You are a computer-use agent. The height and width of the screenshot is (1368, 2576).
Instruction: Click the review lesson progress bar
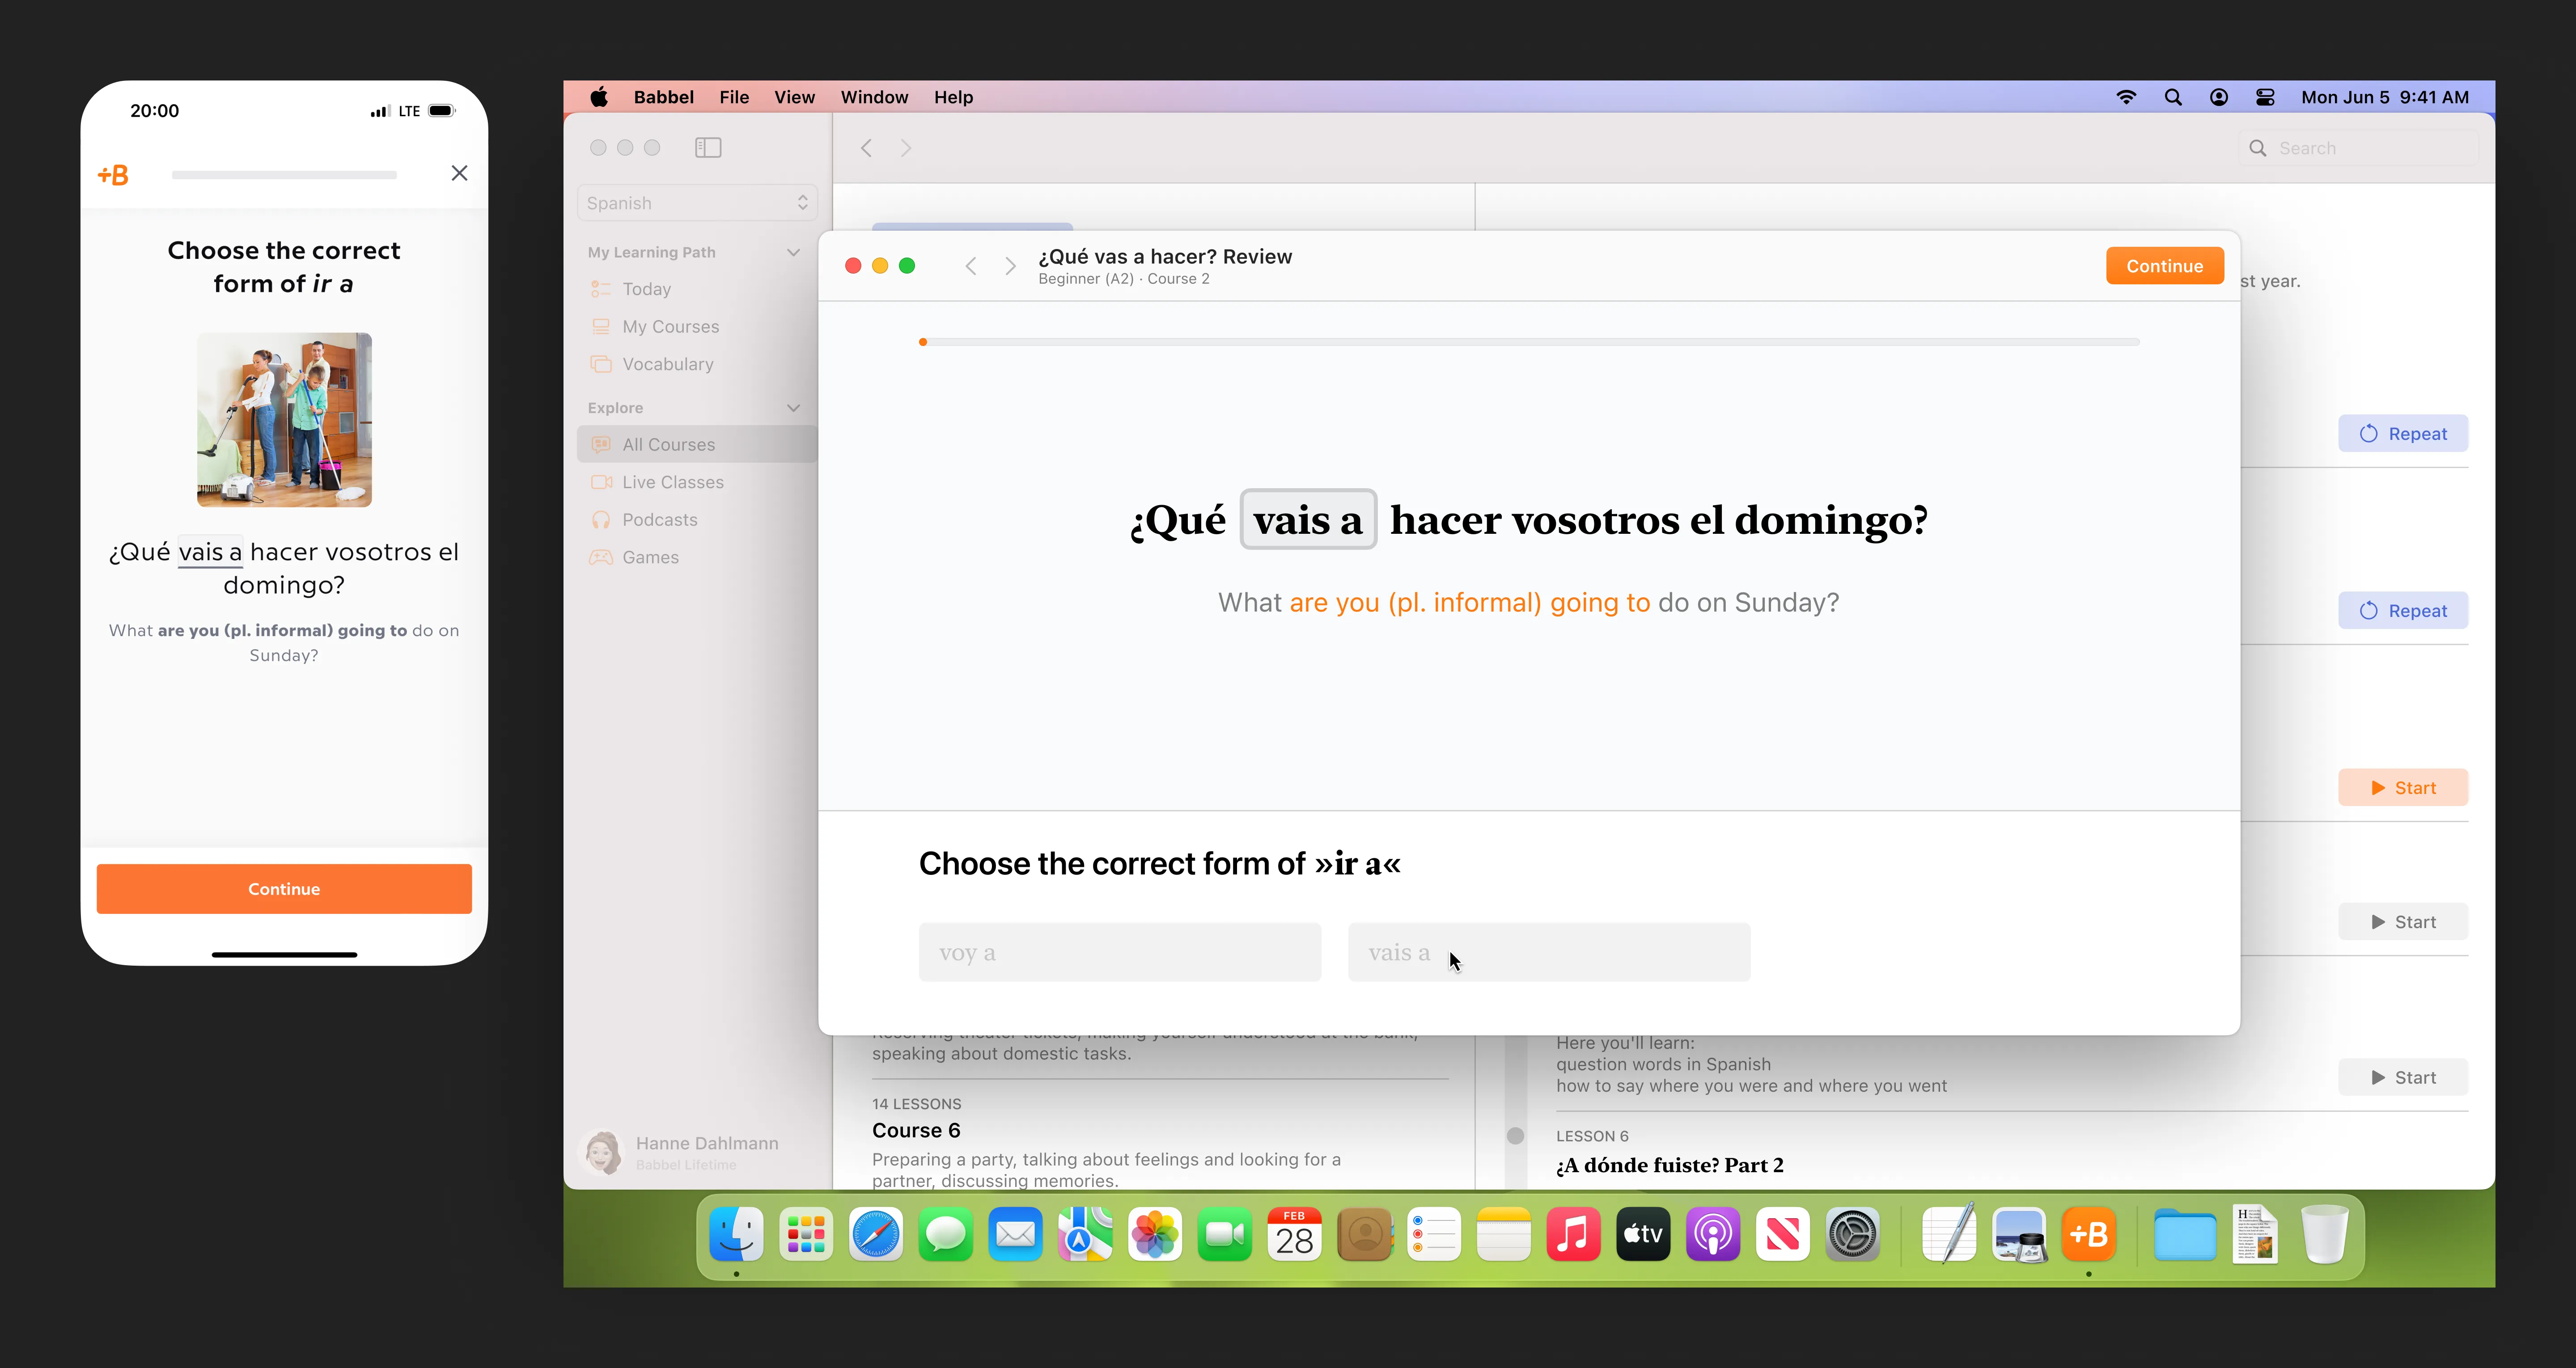point(1529,342)
